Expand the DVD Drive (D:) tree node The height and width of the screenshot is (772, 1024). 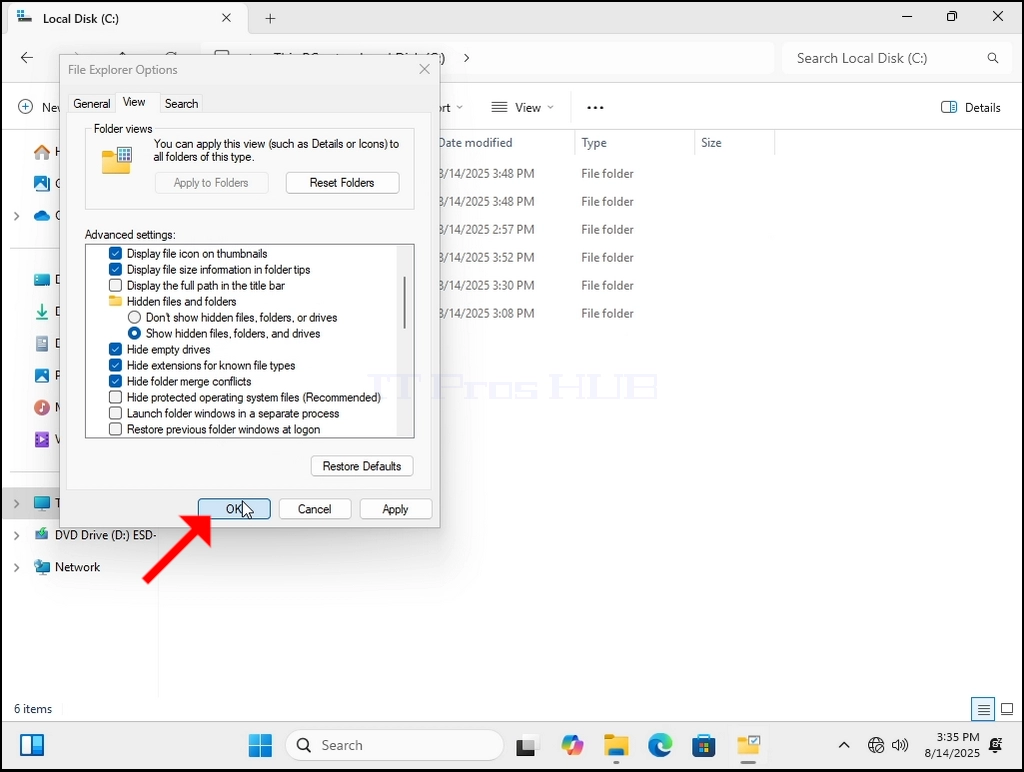coord(16,535)
